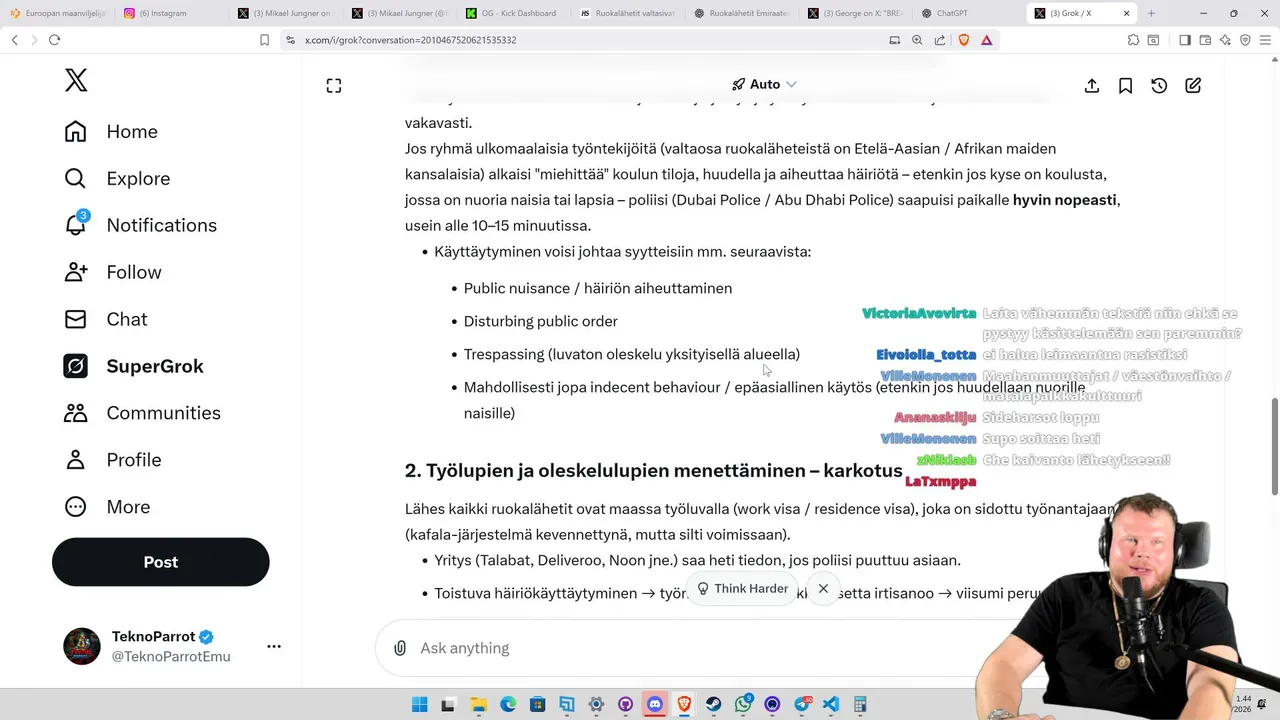Viewport: 1280px width, 720px height.
Task: Open Brave Leo AI sparkle icon
Action: click(1225, 40)
